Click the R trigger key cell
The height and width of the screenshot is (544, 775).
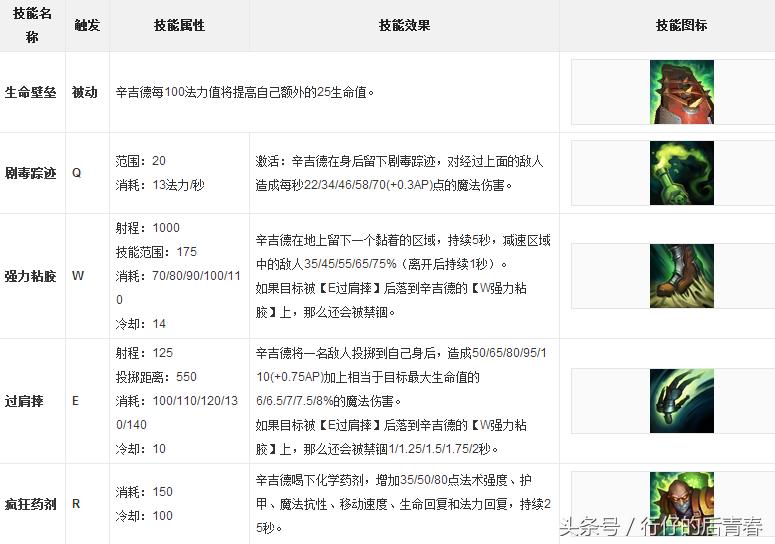click(x=77, y=503)
